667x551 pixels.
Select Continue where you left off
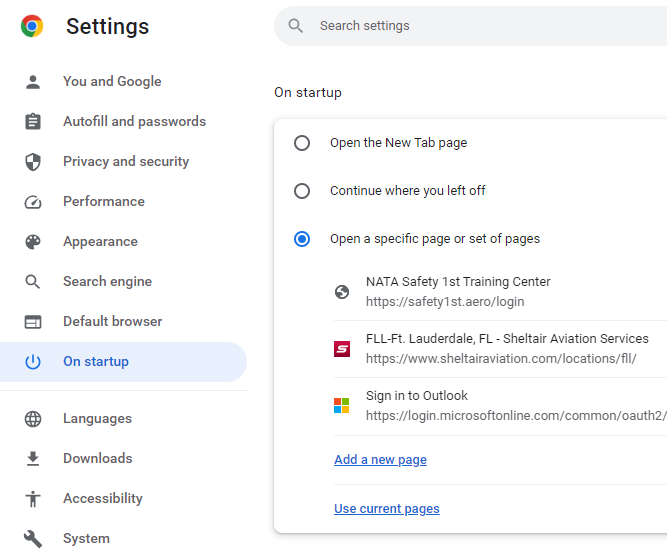coord(302,191)
